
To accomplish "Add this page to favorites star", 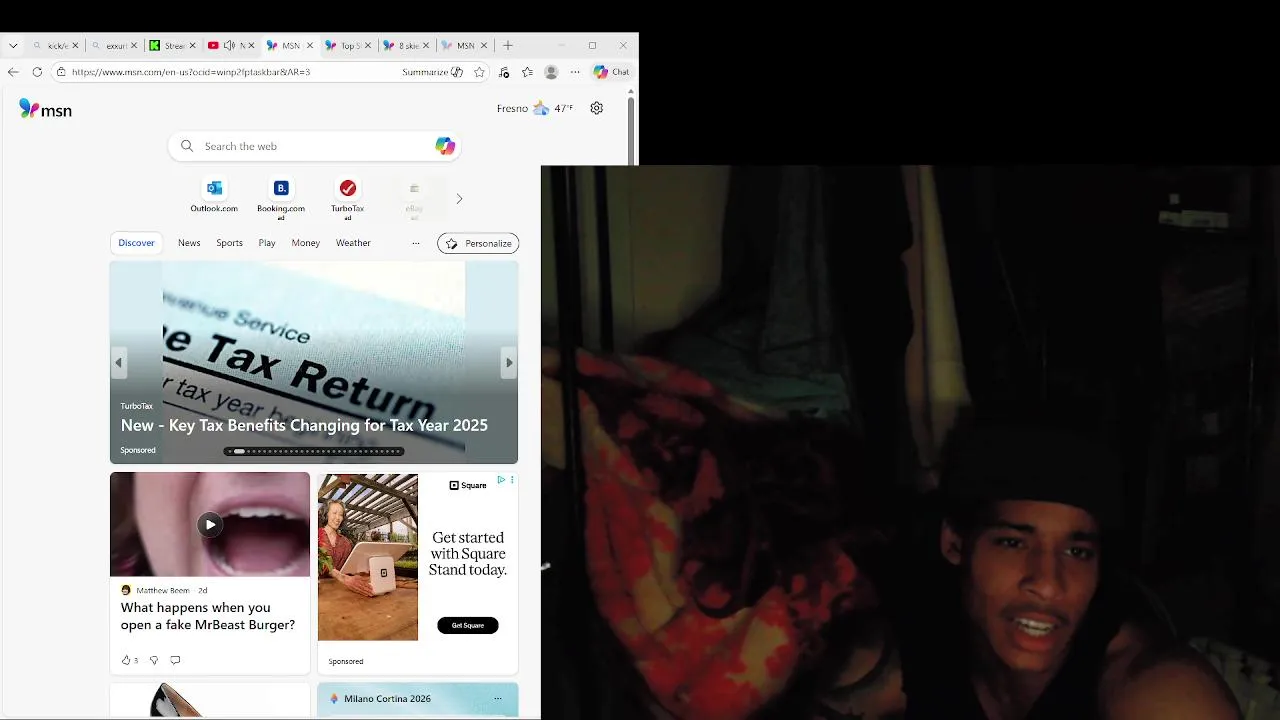I will [479, 72].
